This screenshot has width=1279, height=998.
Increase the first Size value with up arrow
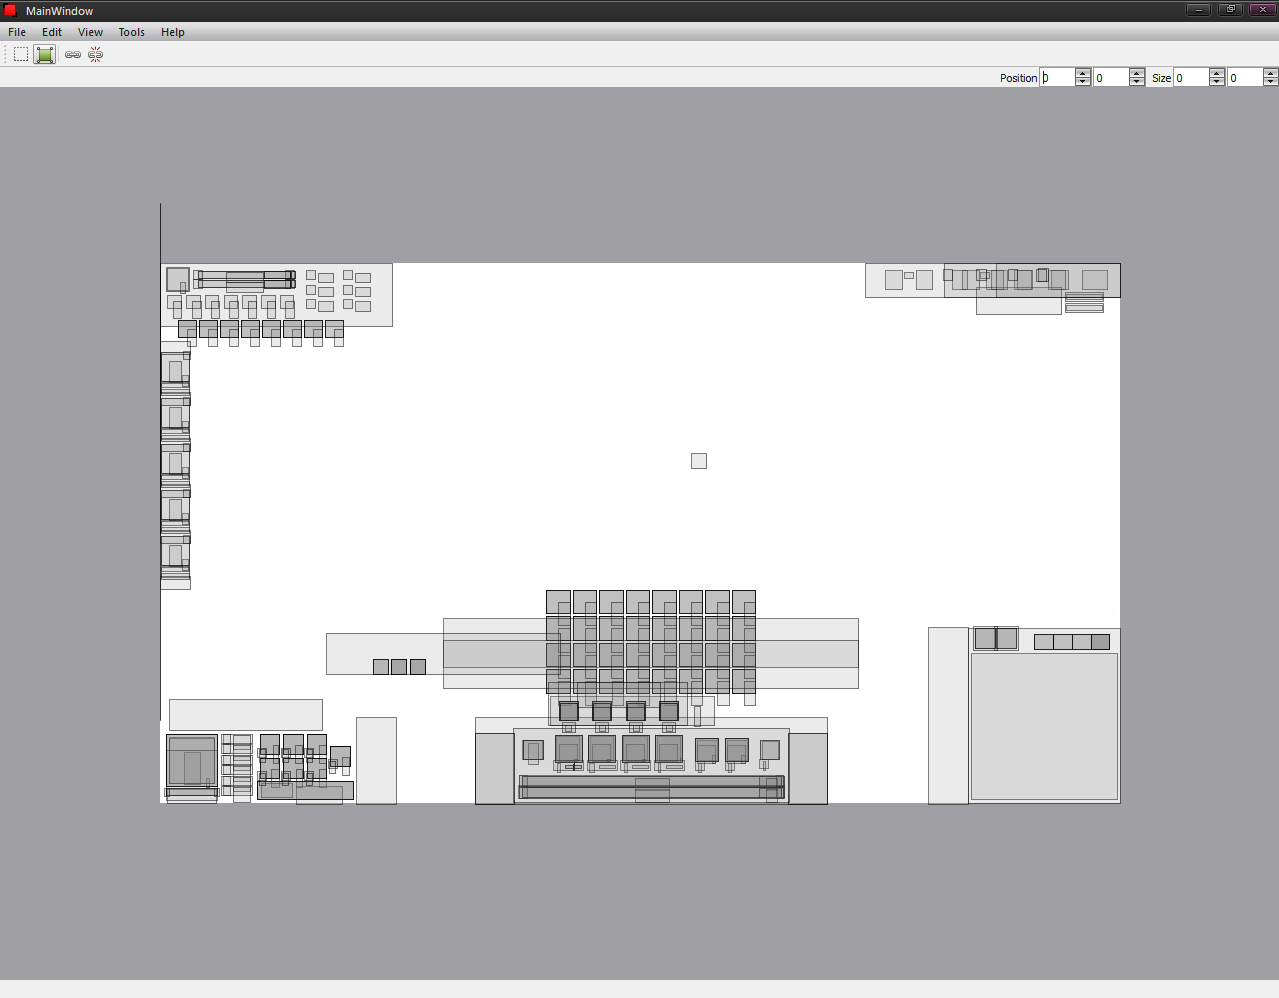(1217, 73)
